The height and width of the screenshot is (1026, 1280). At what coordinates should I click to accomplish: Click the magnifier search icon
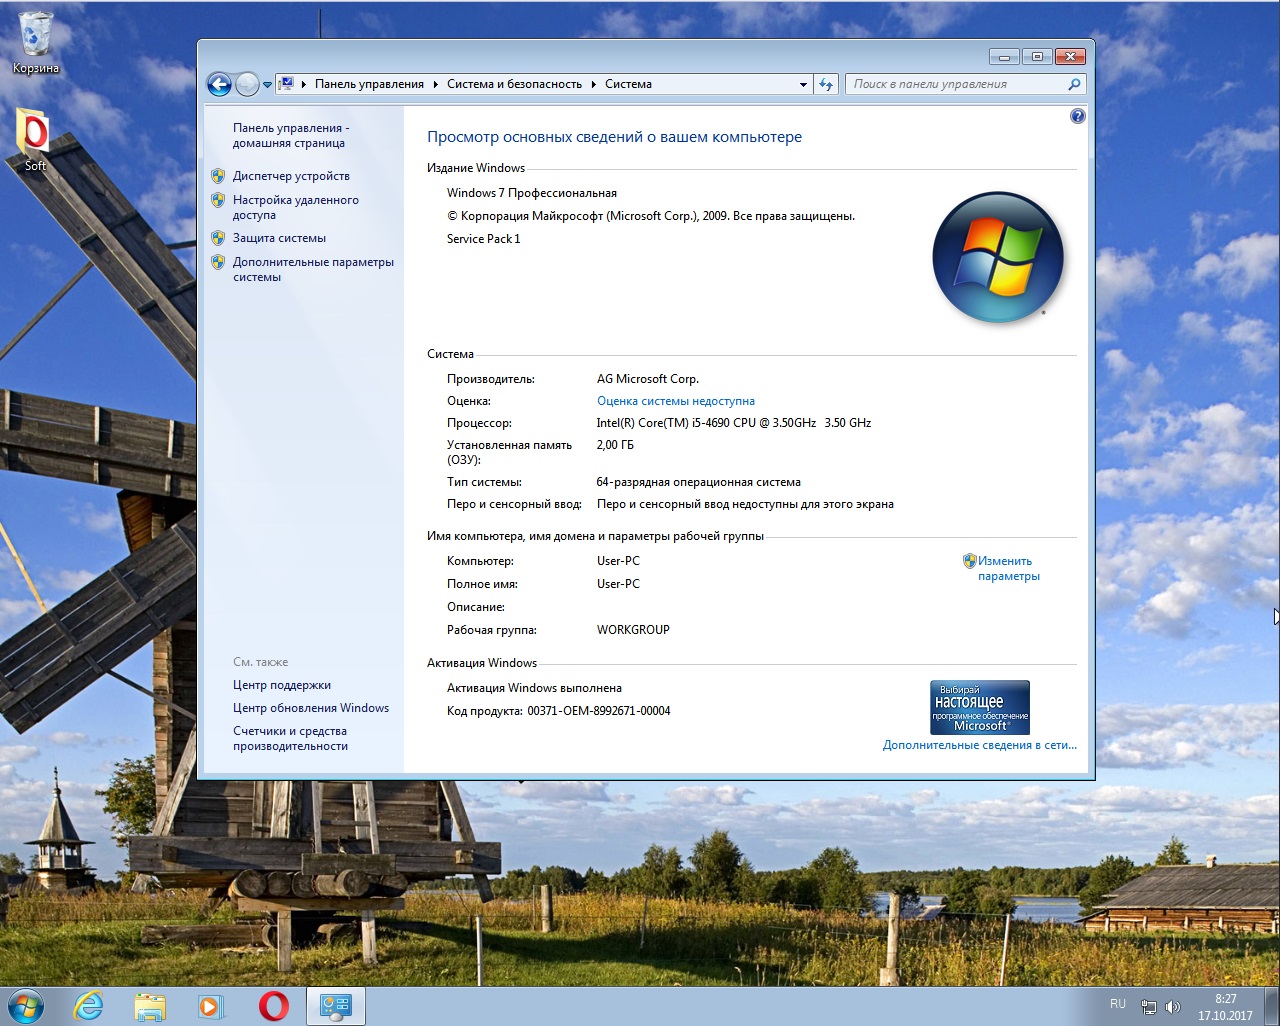point(1075,84)
